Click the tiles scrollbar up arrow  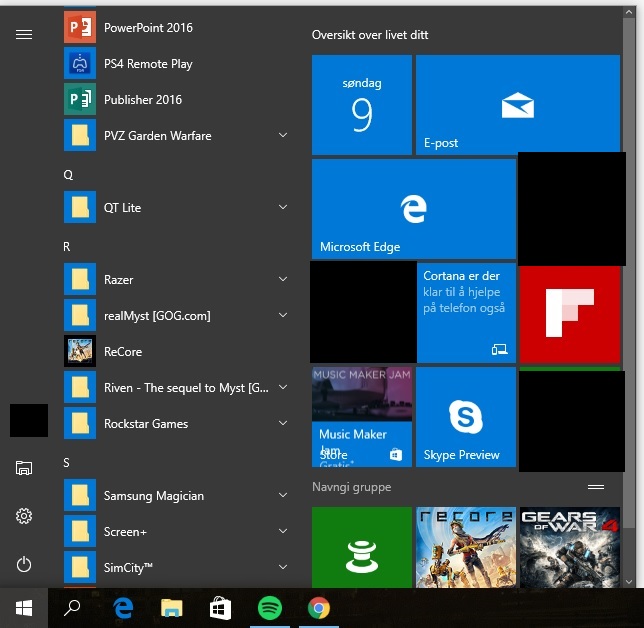click(629, 12)
